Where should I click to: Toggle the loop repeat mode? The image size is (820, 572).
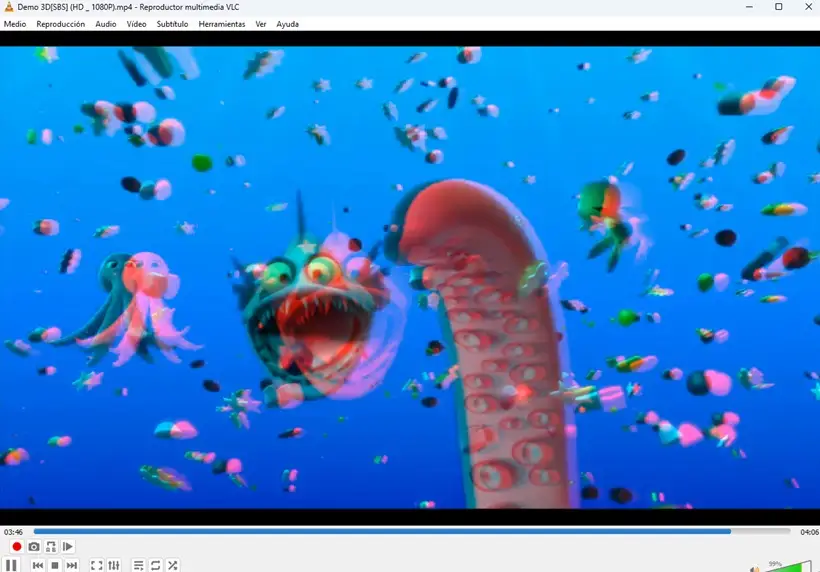tap(155, 565)
